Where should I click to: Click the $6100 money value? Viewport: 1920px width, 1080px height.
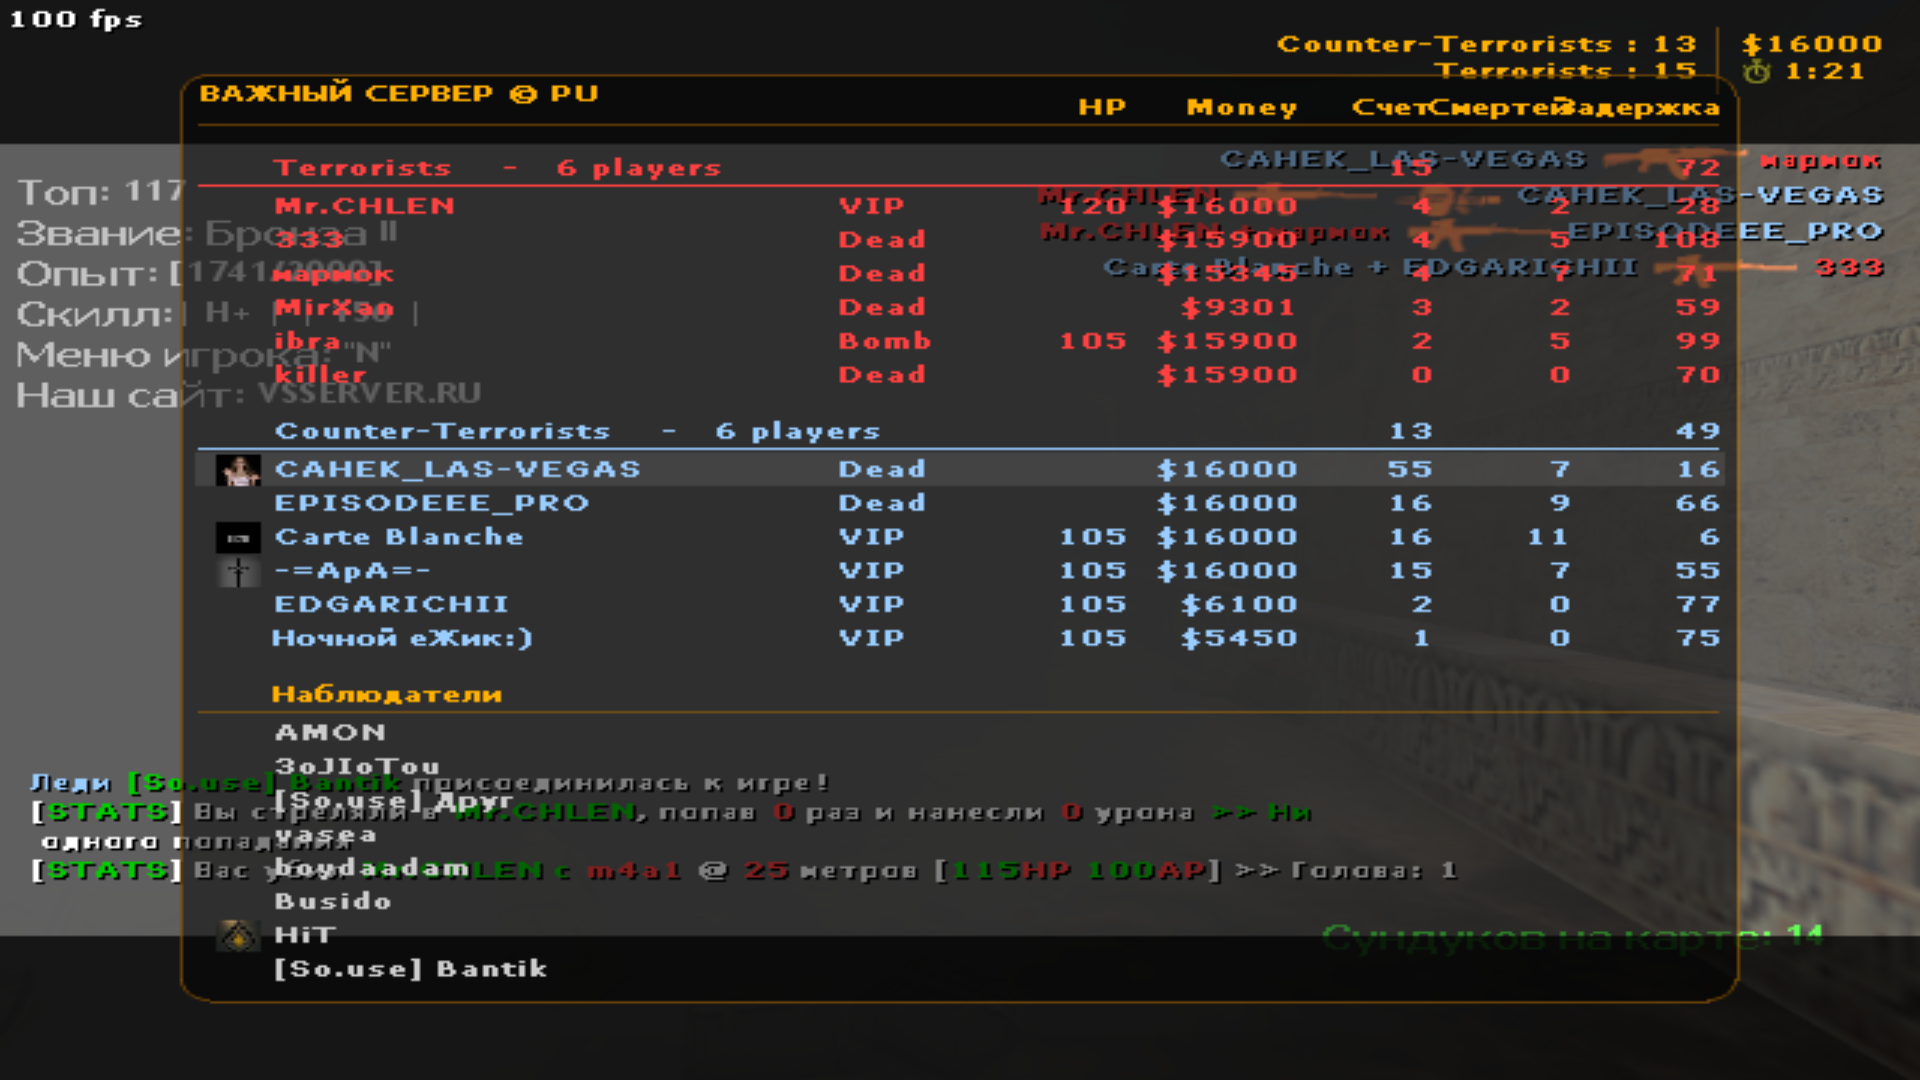pyautogui.click(x=1238, y=605)
